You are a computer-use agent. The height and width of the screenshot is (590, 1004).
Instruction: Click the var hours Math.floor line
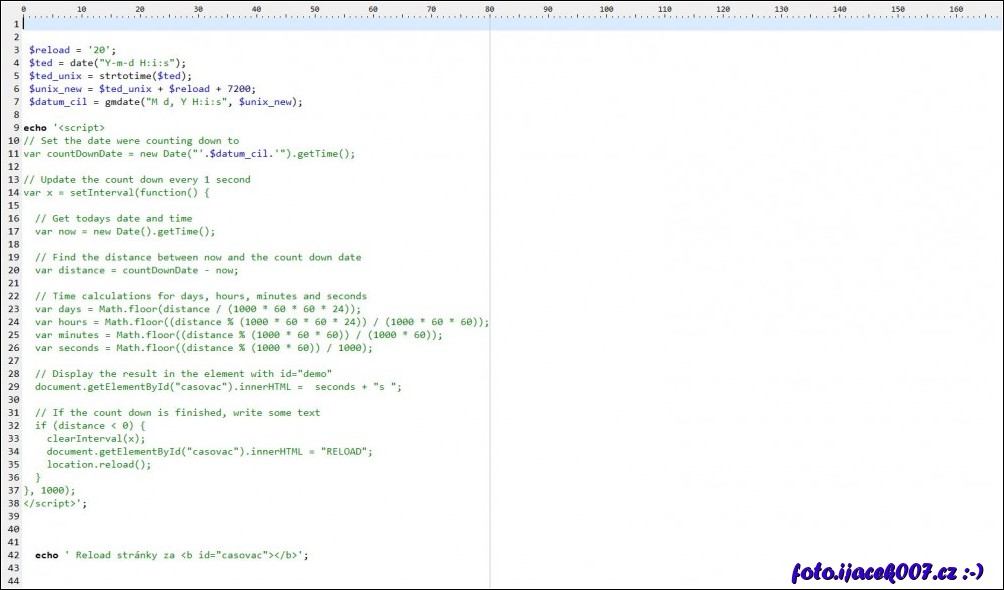(262, 322)
